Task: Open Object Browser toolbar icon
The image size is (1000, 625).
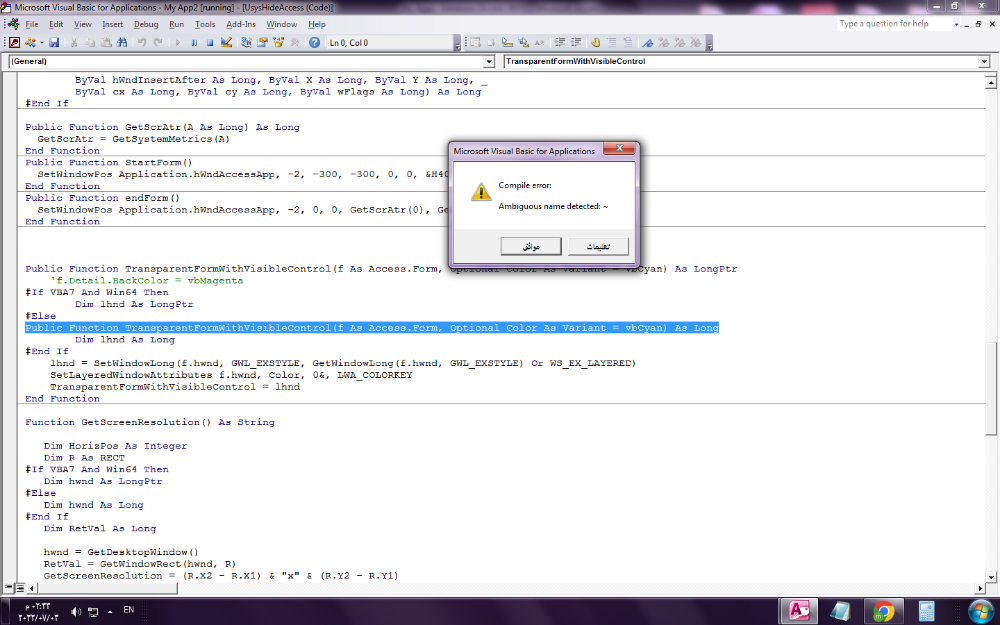Action: click(278, 43)
